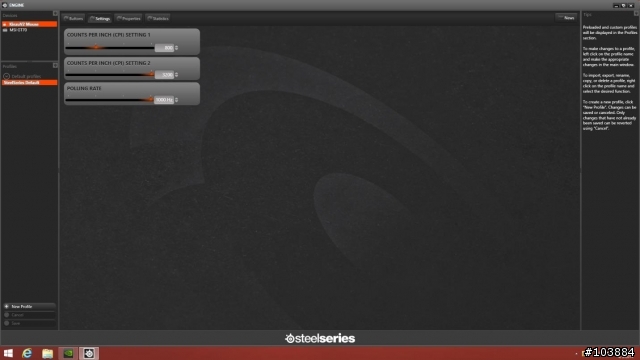Click the CPI Setting 2 stepper arrows

(177, 75)
